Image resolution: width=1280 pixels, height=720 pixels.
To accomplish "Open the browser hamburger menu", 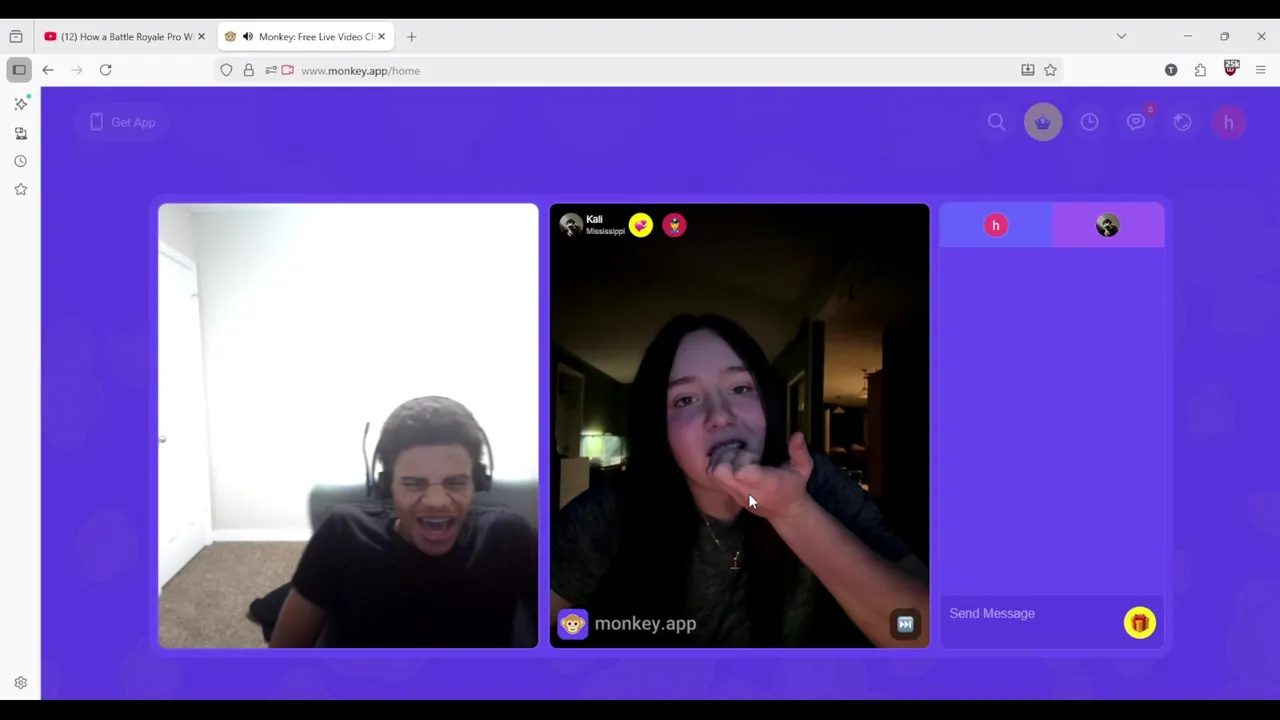I will (1260, 70).
